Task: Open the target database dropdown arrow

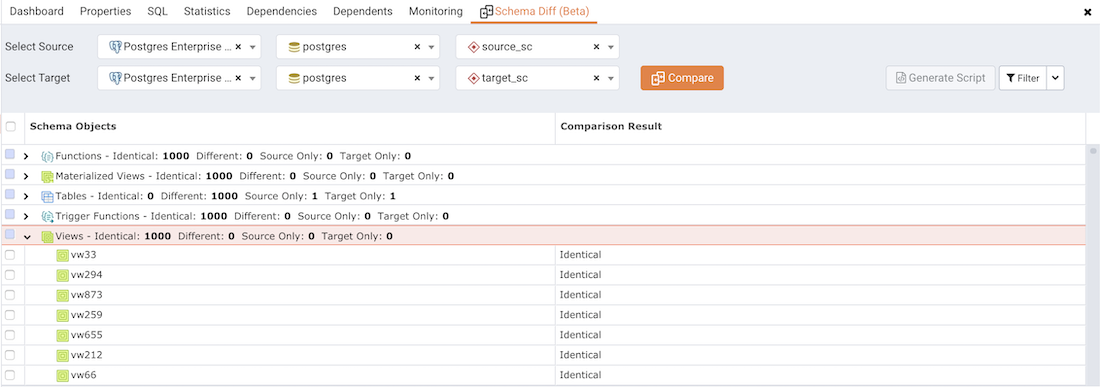Action: 431,79
